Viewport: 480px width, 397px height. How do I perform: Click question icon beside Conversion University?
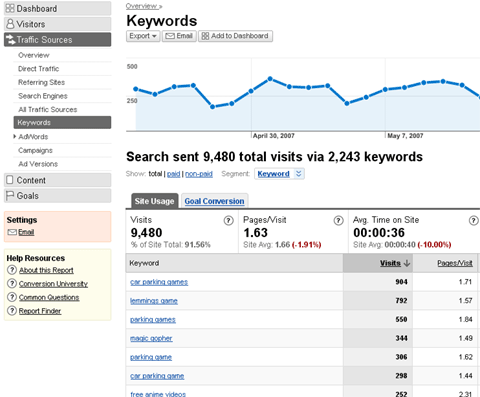coord(12,283)
